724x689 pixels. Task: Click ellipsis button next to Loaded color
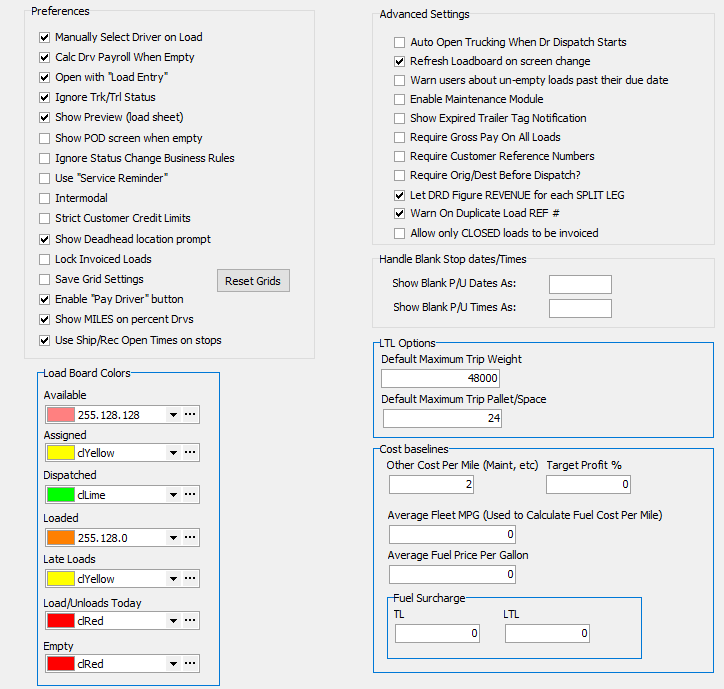click(191, 537)
